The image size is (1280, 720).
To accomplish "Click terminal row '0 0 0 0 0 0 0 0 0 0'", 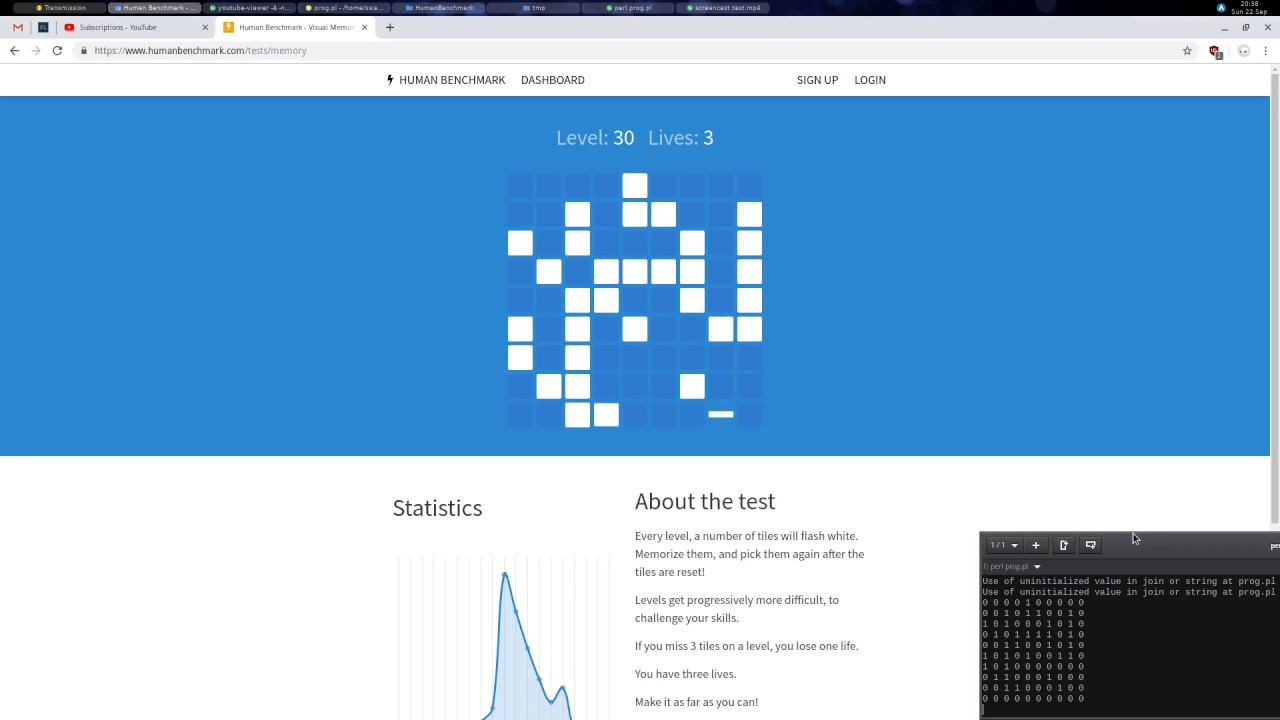I will pyautogui.click(x=1033, y=699).
